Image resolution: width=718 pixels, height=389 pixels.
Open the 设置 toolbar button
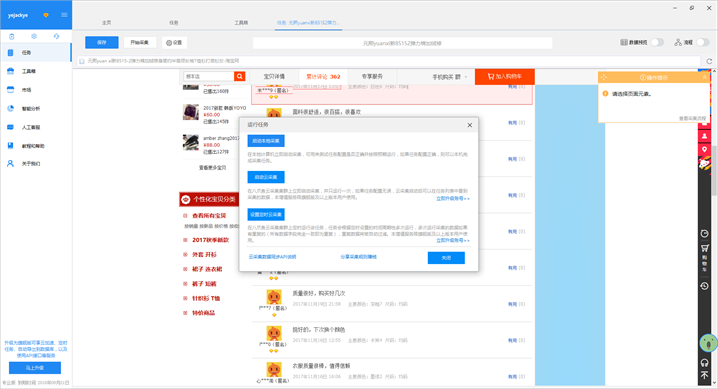click(174, 43)
